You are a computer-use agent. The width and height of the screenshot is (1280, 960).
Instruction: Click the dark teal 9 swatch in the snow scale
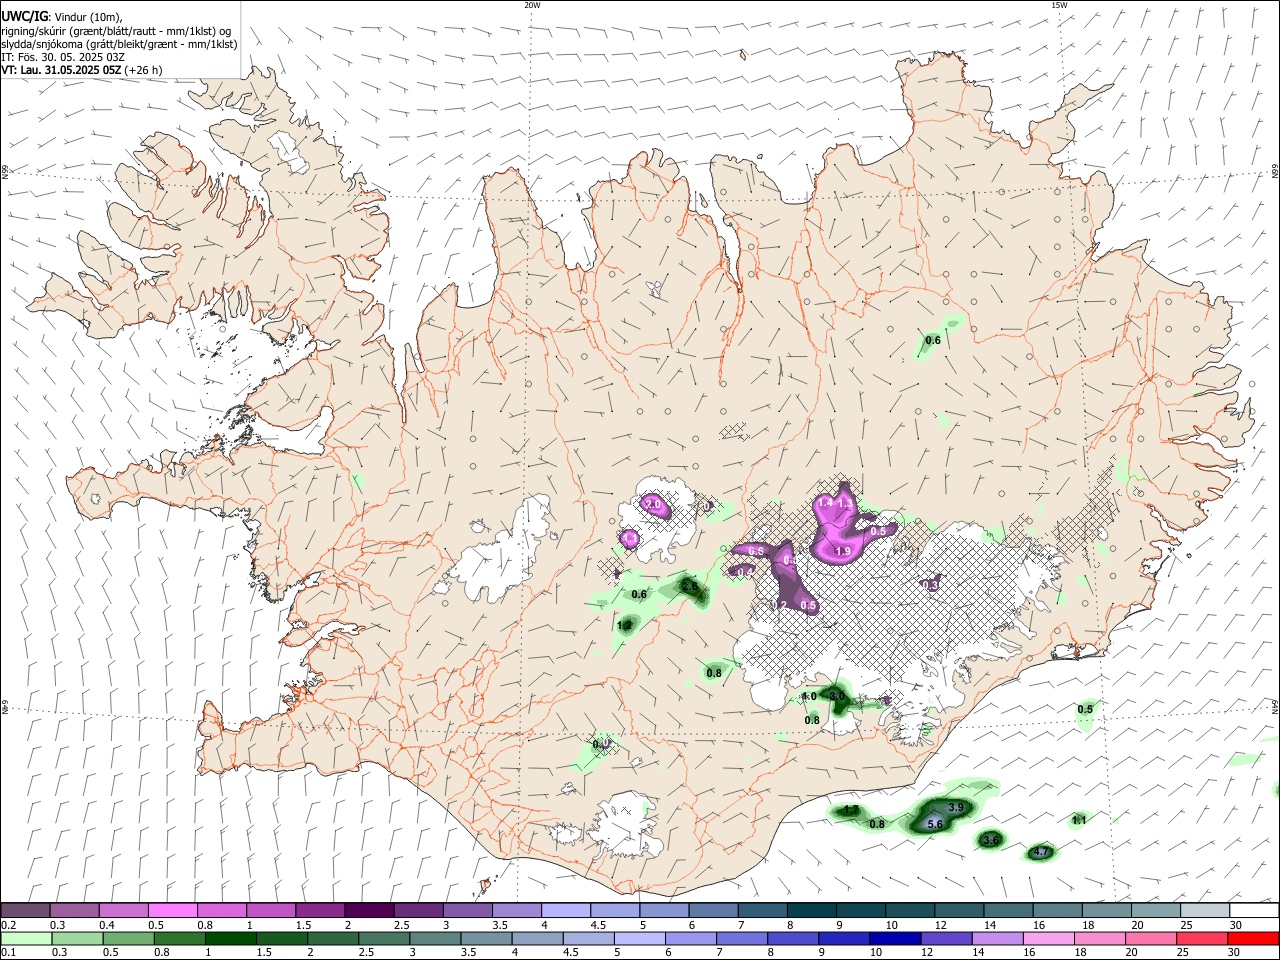coord(860,911)
